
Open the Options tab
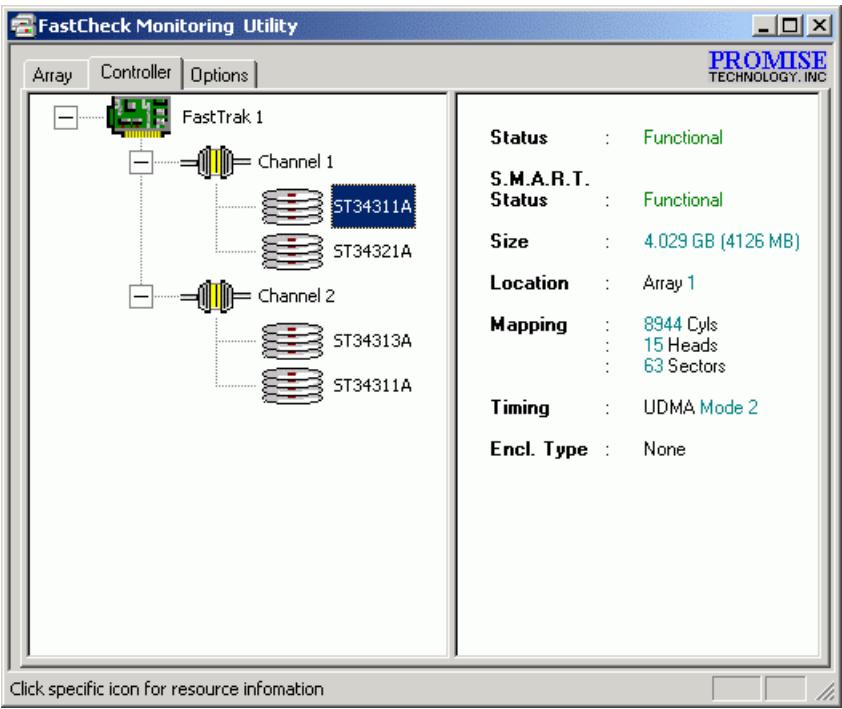(220, 75)
